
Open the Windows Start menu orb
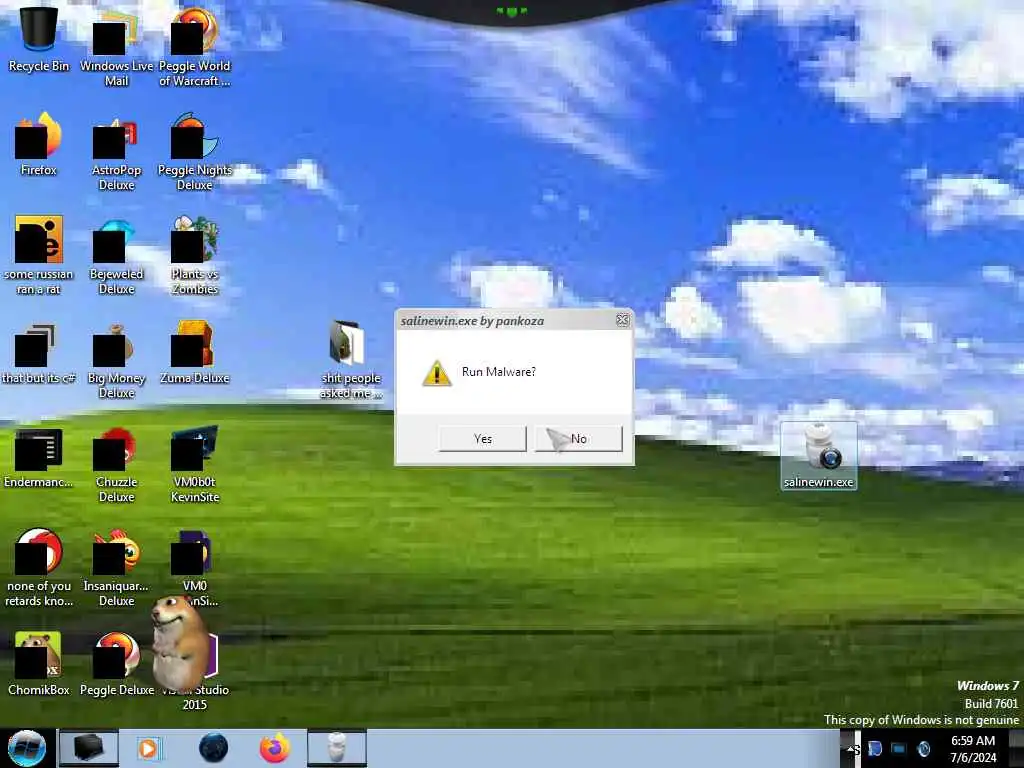point(27,748)
